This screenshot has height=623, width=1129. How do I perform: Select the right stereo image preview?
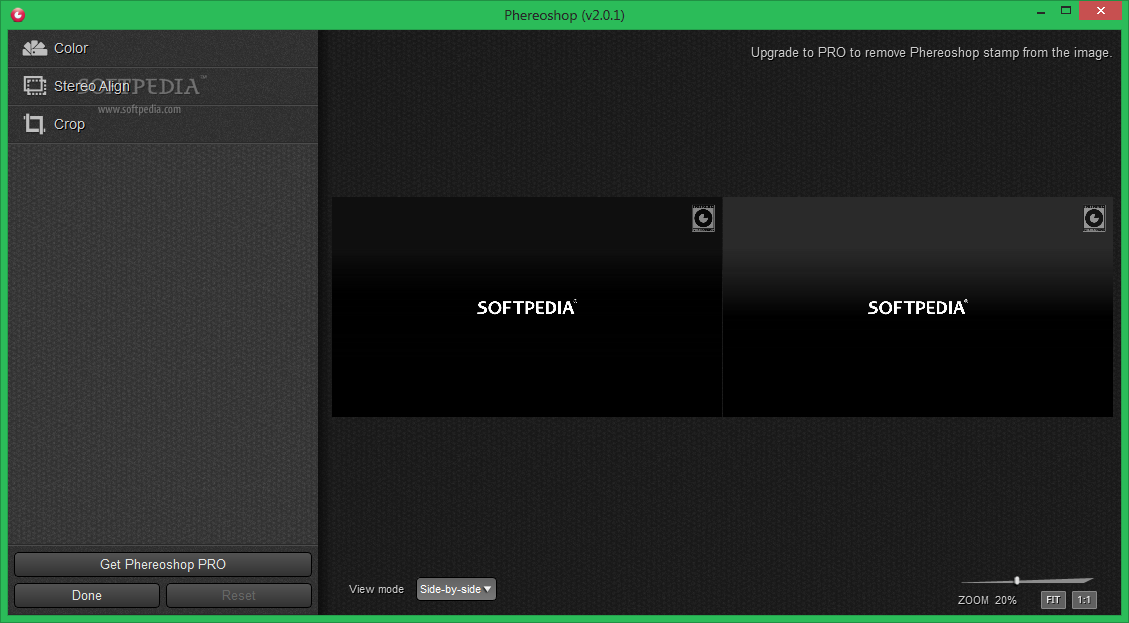[918, 307]
